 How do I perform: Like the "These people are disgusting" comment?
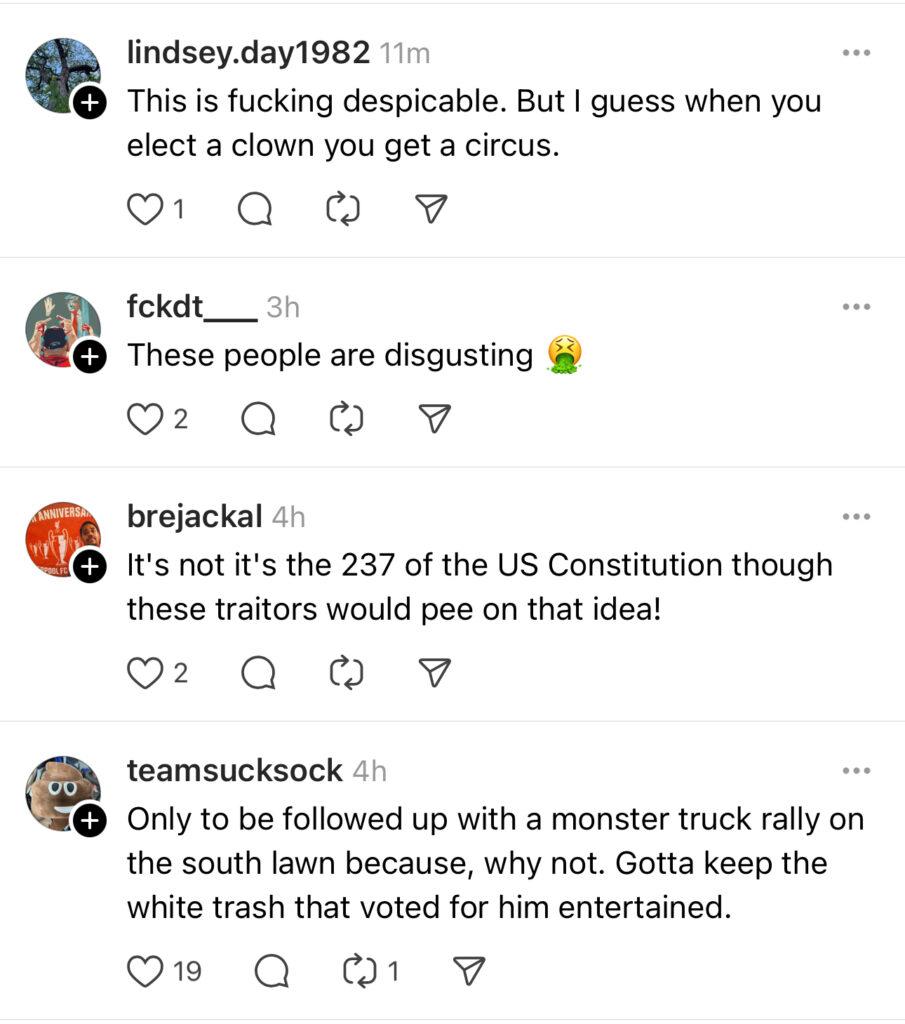146,419
